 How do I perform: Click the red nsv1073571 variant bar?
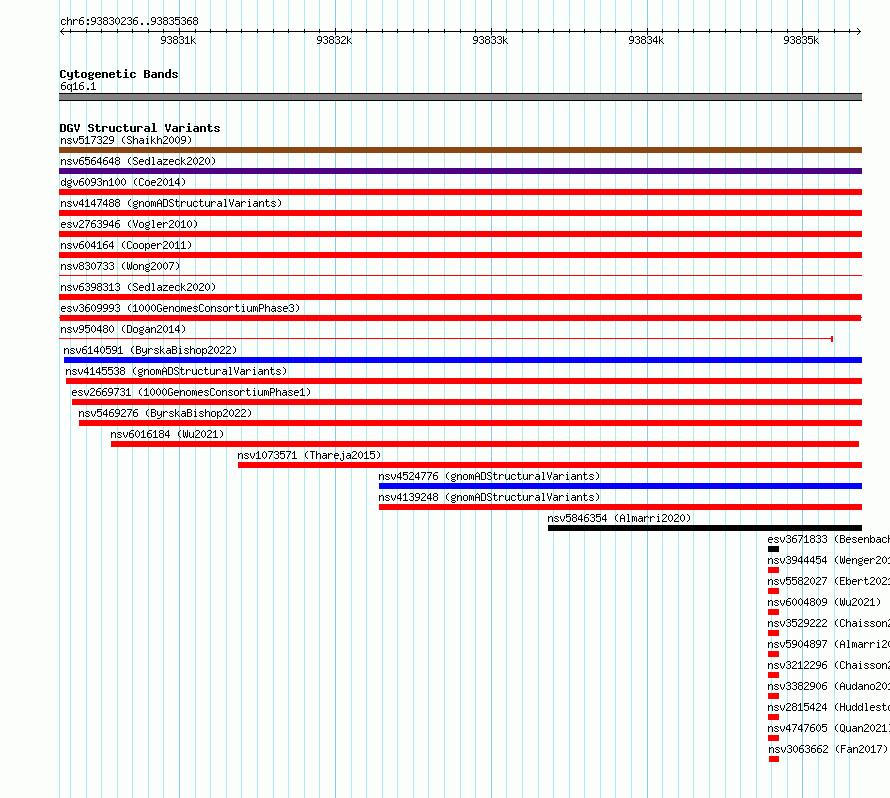pyautogui.click(x=550, y=465)
